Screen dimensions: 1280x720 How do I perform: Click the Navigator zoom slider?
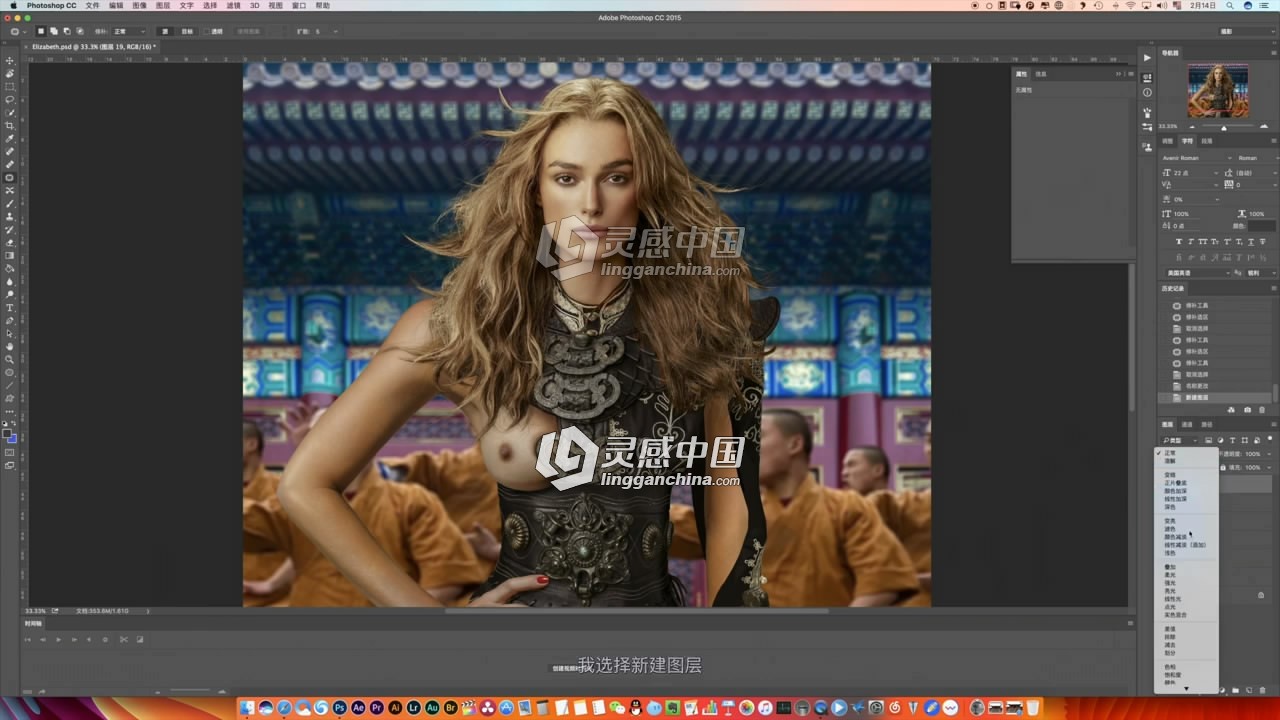pyautogui.click(x=1223, y=127)
